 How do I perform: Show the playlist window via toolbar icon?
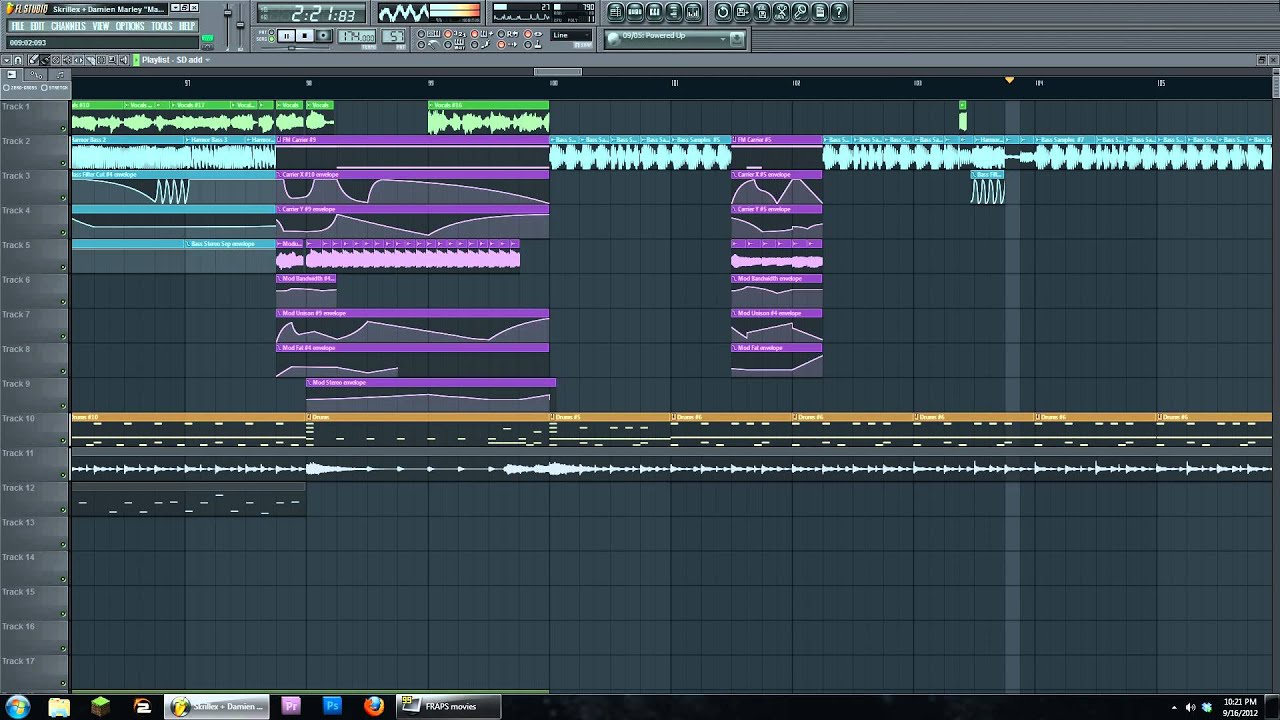pos(616,12)
